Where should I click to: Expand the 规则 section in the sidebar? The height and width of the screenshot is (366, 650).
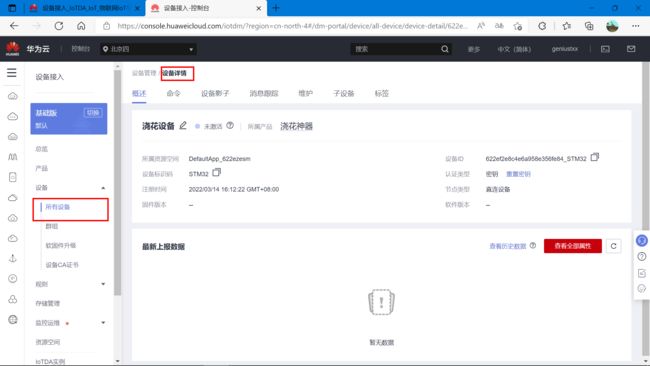point(103,284)
